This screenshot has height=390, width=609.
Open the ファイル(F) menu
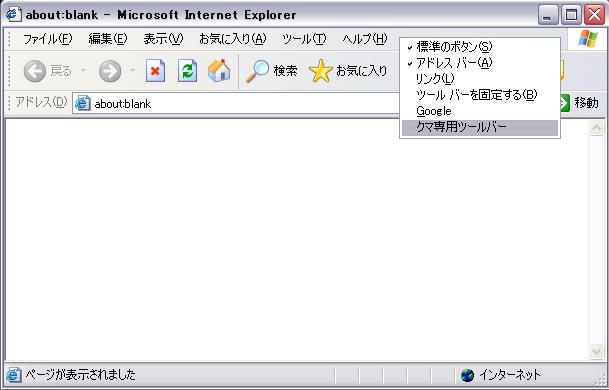(x=47, y=39)
